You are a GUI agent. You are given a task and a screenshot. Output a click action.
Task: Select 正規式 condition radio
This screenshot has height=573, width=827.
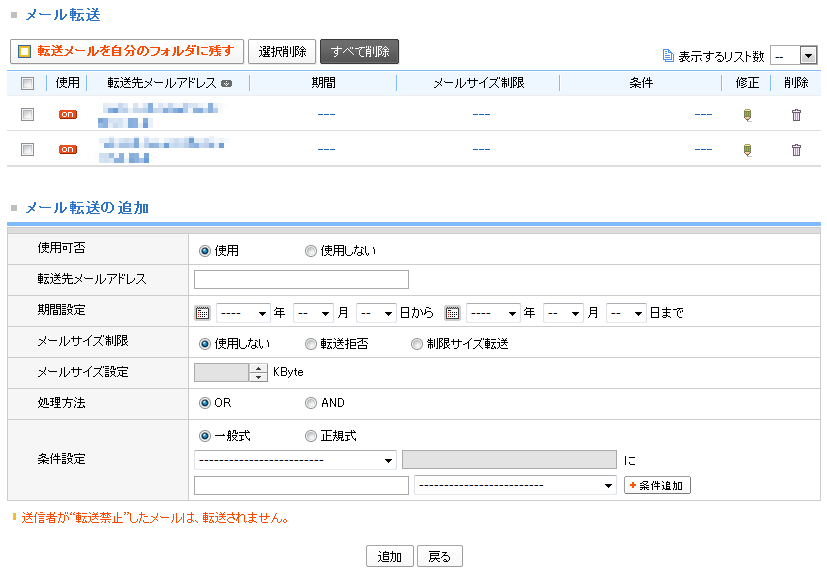[x=311, y=436]
